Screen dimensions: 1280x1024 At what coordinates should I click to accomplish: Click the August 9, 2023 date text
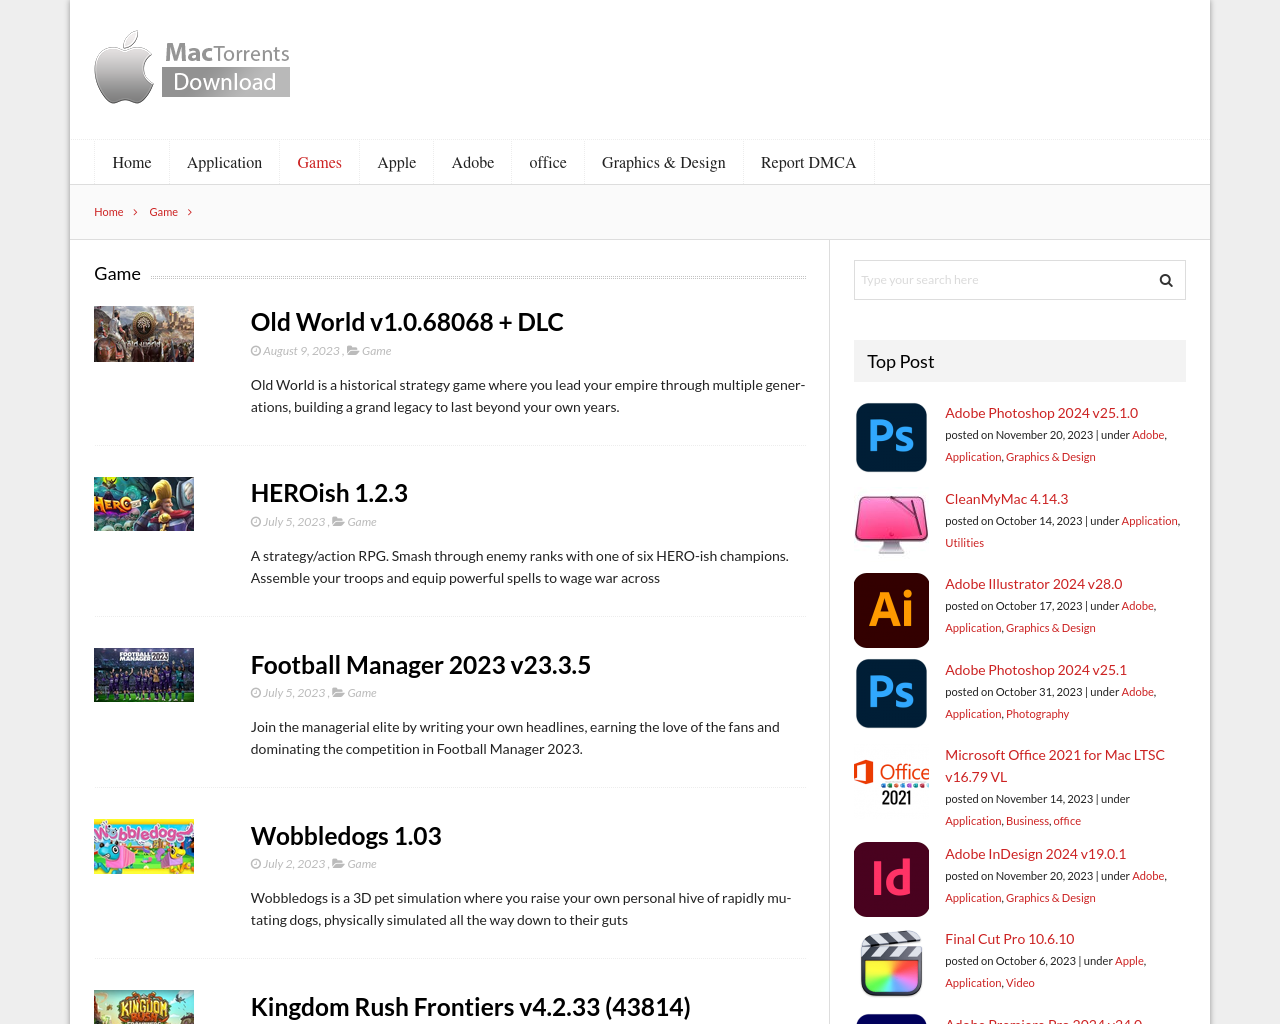[301, 351]
